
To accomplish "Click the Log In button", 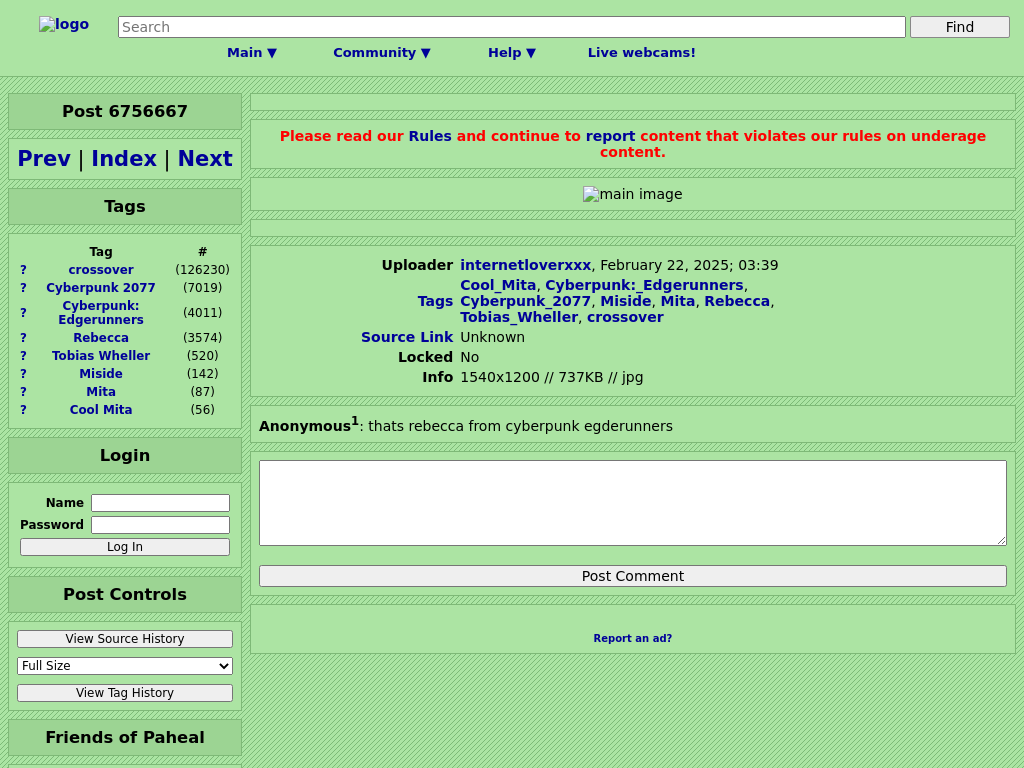I will (x=125, y=547).
